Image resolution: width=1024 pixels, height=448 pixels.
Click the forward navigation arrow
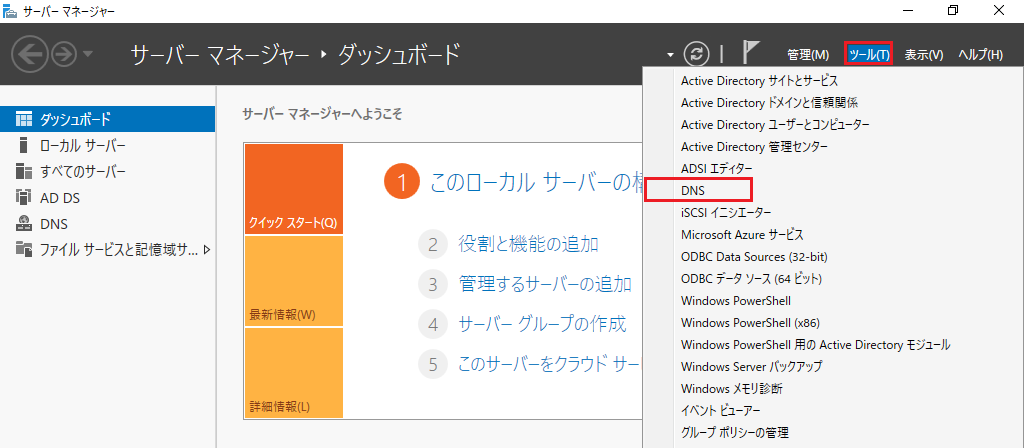point(63,55)
